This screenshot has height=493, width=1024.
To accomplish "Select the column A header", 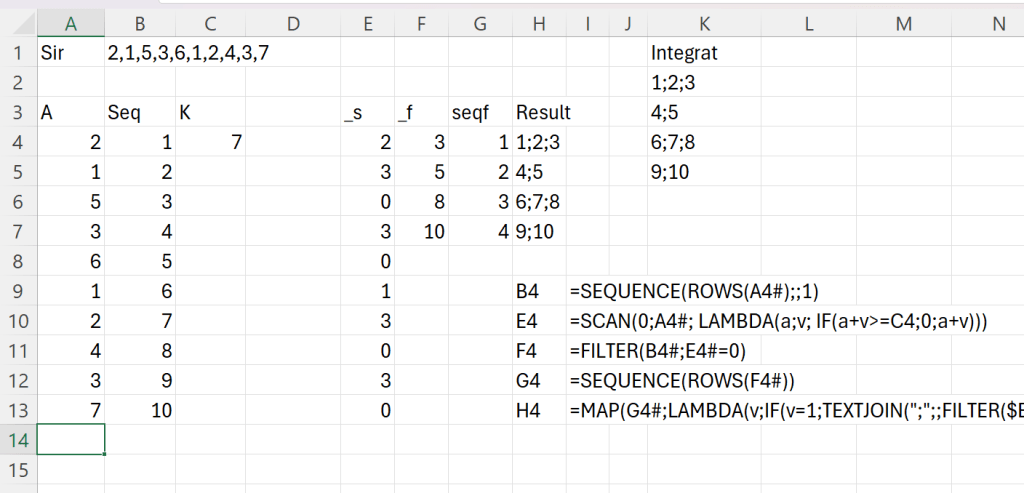I will pos(71,24).
